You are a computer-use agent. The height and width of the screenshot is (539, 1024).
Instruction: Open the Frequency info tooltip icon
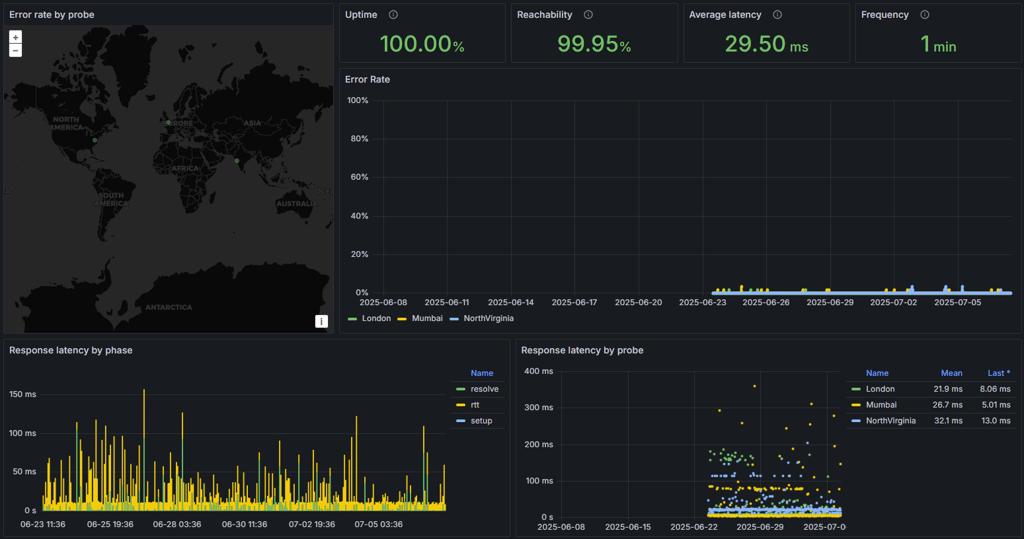click(x=925, y=14)
